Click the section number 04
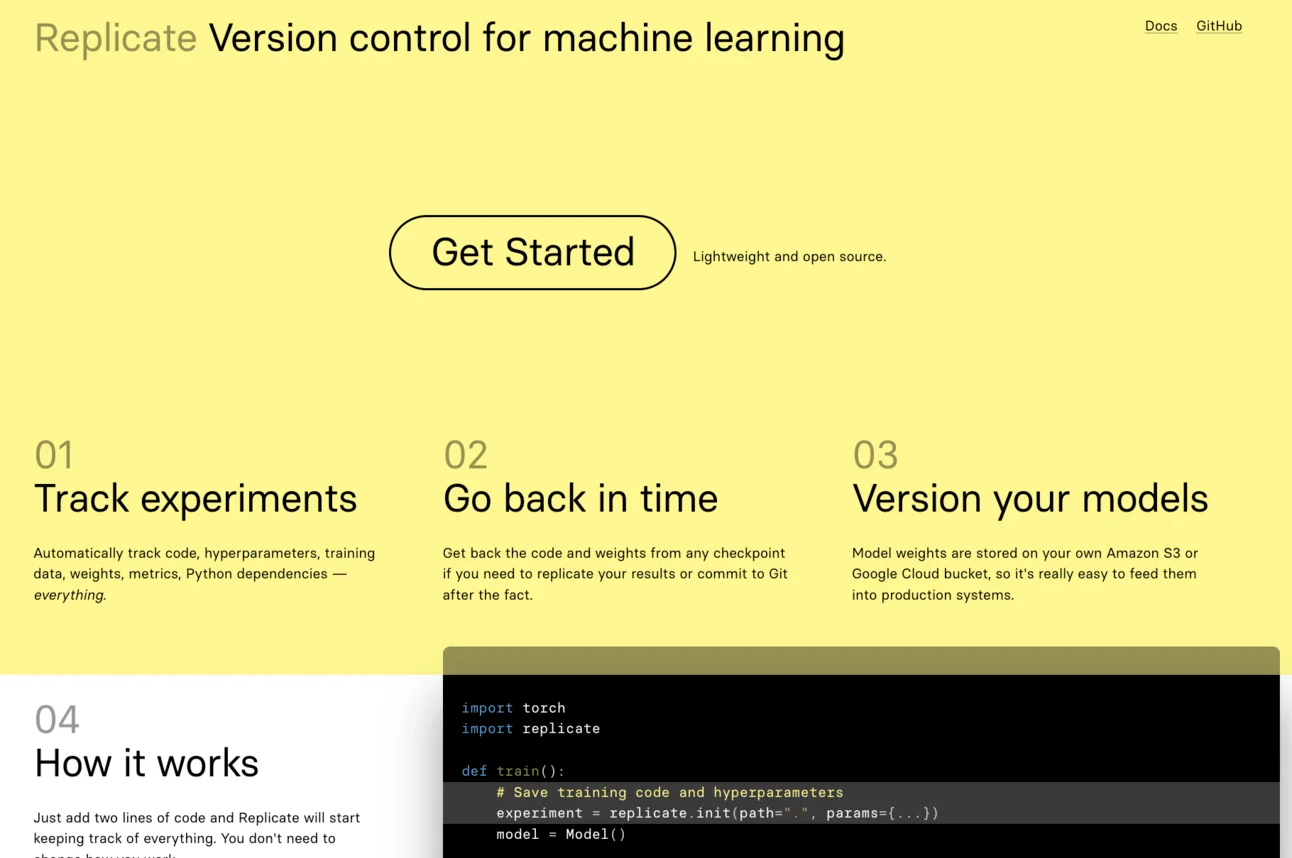 pyautogui.click(x=57, y=720)
